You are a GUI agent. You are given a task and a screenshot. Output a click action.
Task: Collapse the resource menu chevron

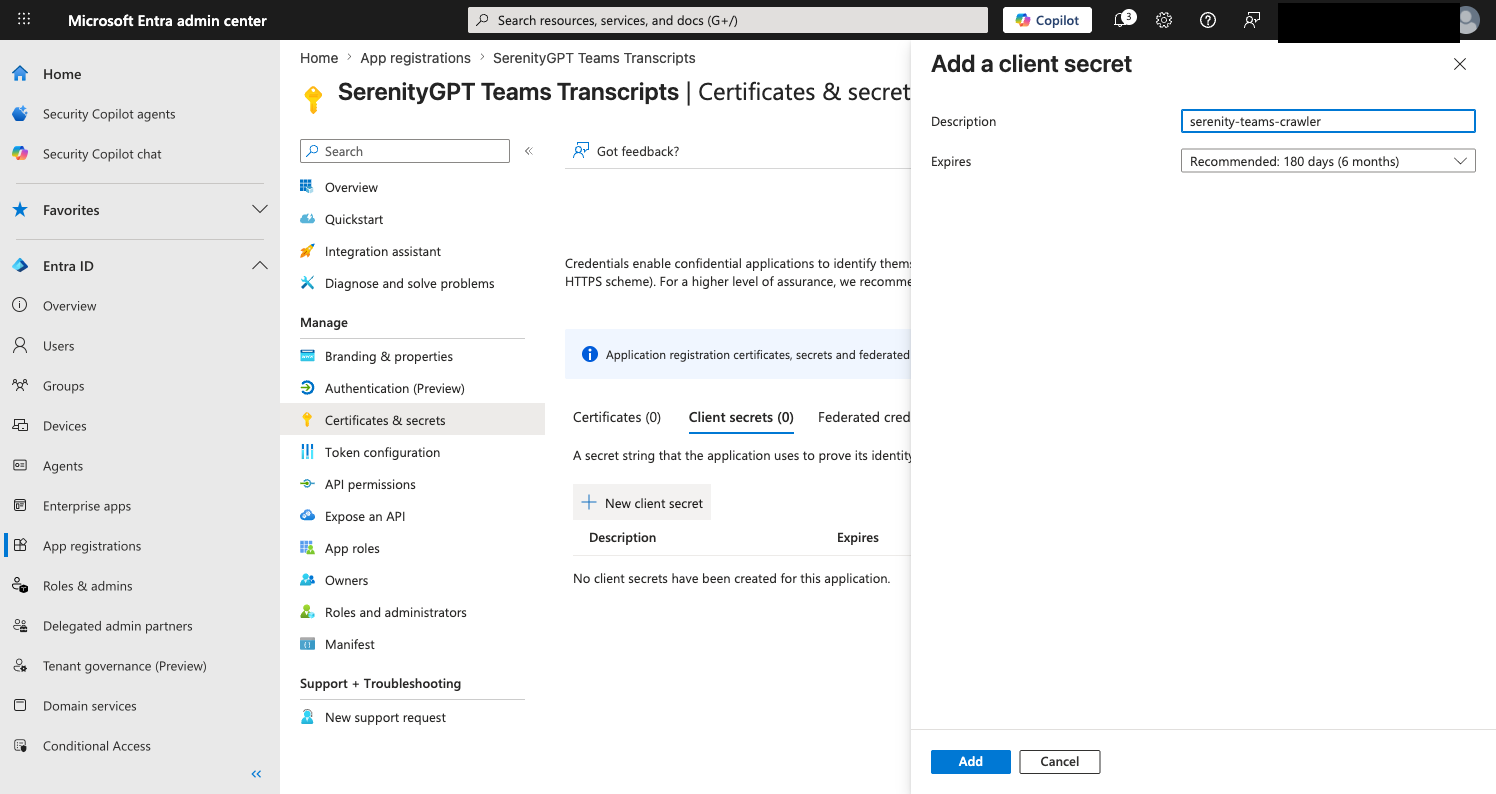pyautogui.click(x=529, y=151)
